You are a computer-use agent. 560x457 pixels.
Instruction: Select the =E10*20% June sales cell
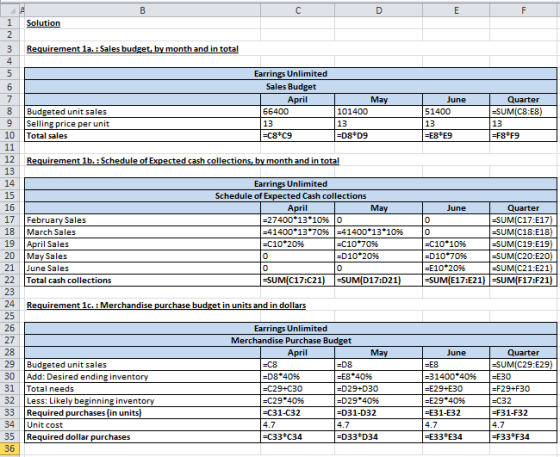[x=456, y=268]
